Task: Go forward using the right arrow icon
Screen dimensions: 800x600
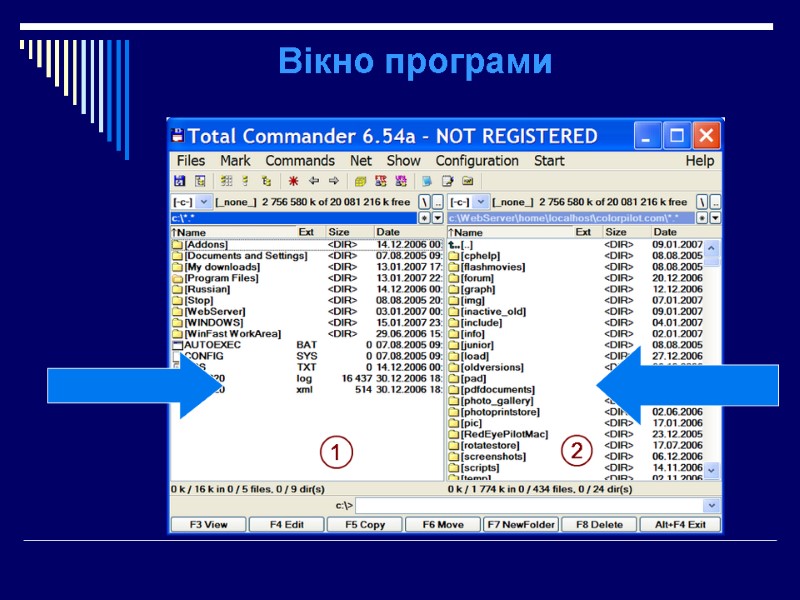Action: (334, 181)
